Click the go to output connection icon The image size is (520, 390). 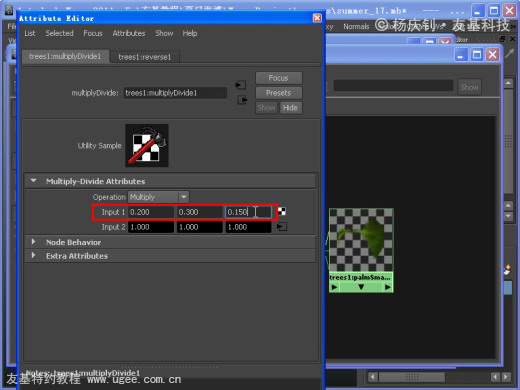[242, 100]
